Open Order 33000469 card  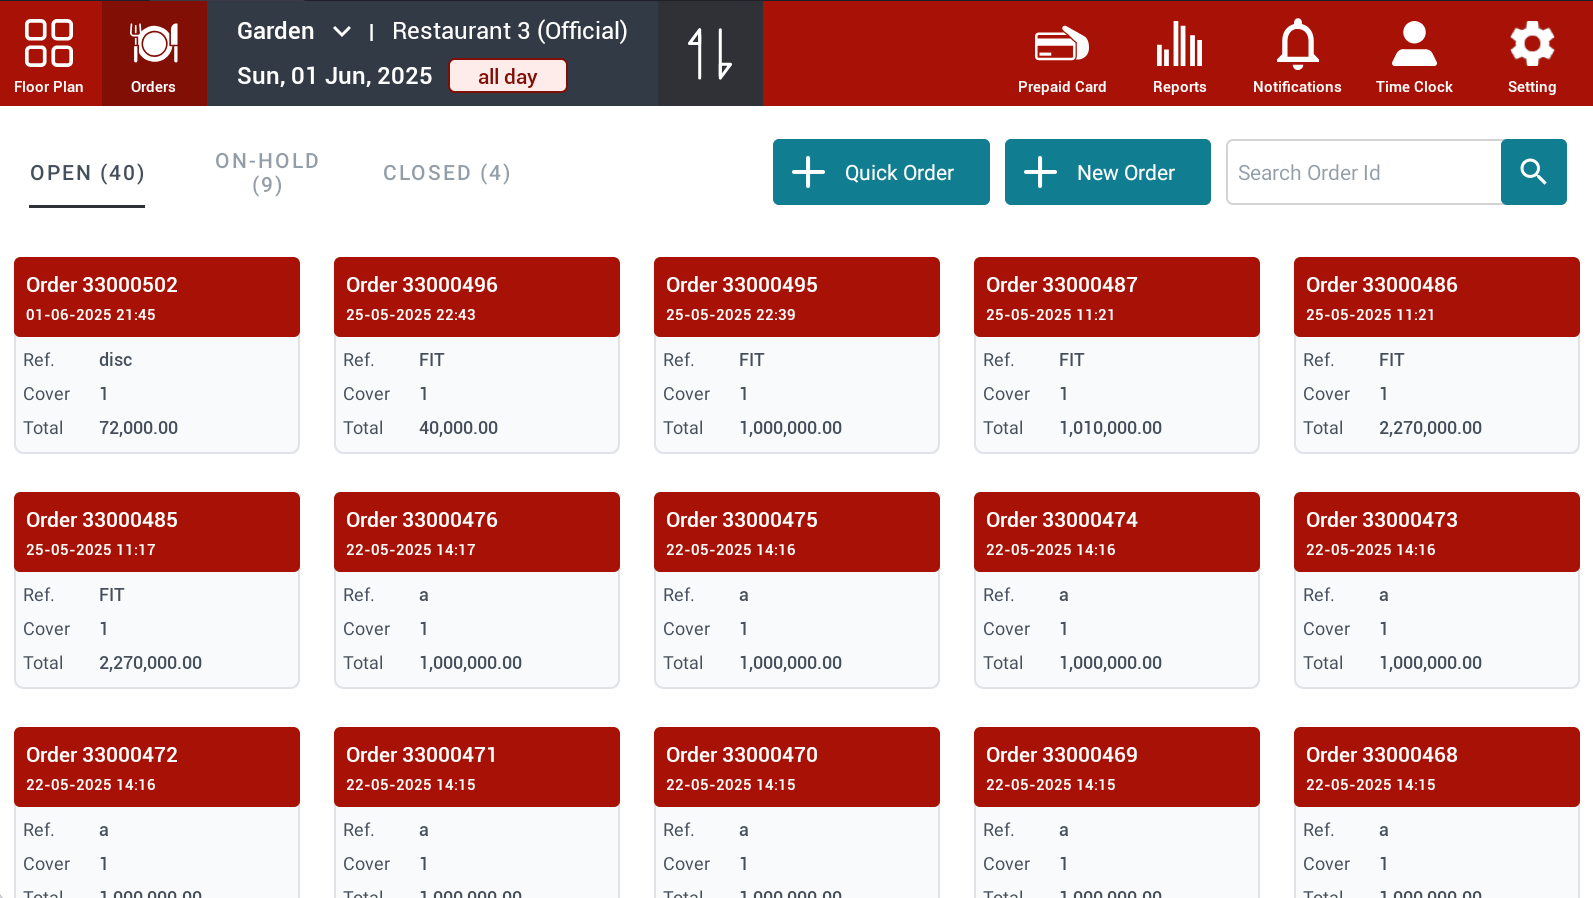(1117, 812)
